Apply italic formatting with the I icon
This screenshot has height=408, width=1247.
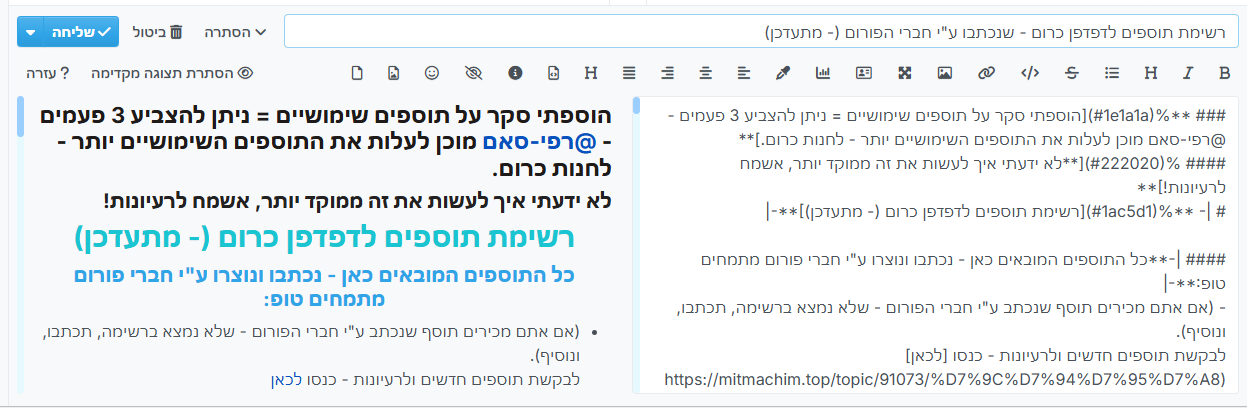1188,72
